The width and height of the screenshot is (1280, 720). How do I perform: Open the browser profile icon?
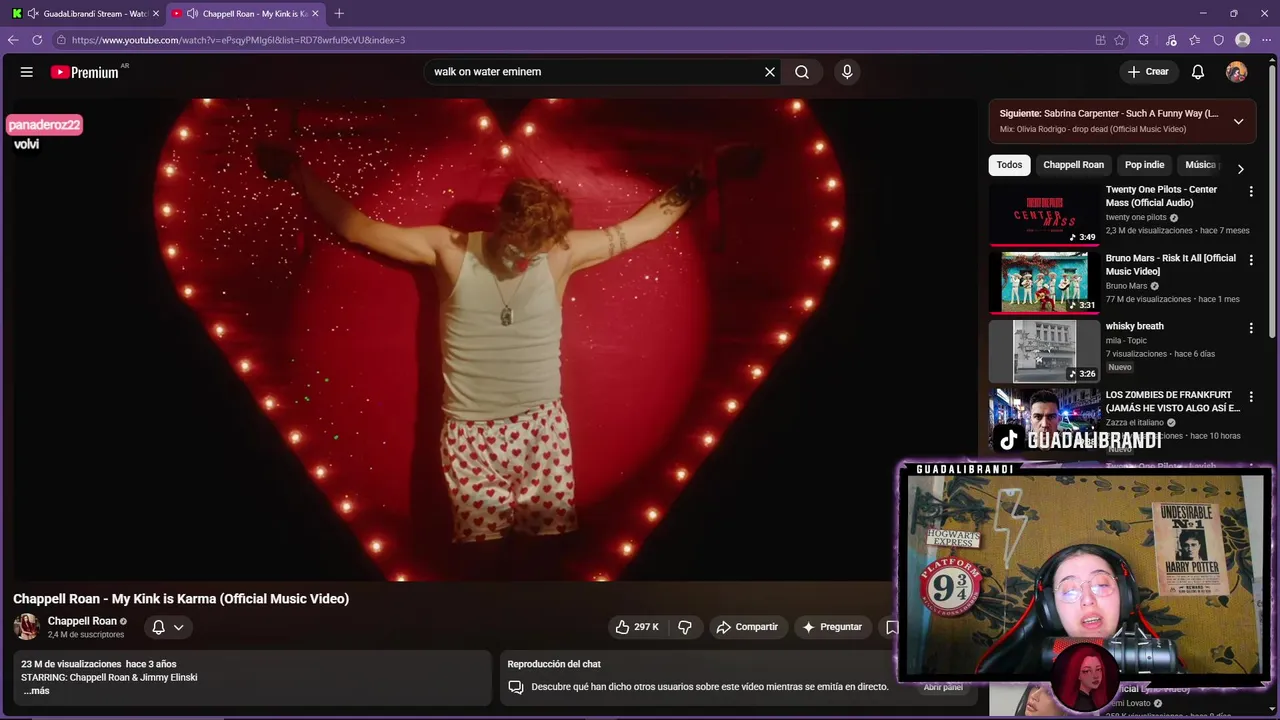pos(1243,40)
